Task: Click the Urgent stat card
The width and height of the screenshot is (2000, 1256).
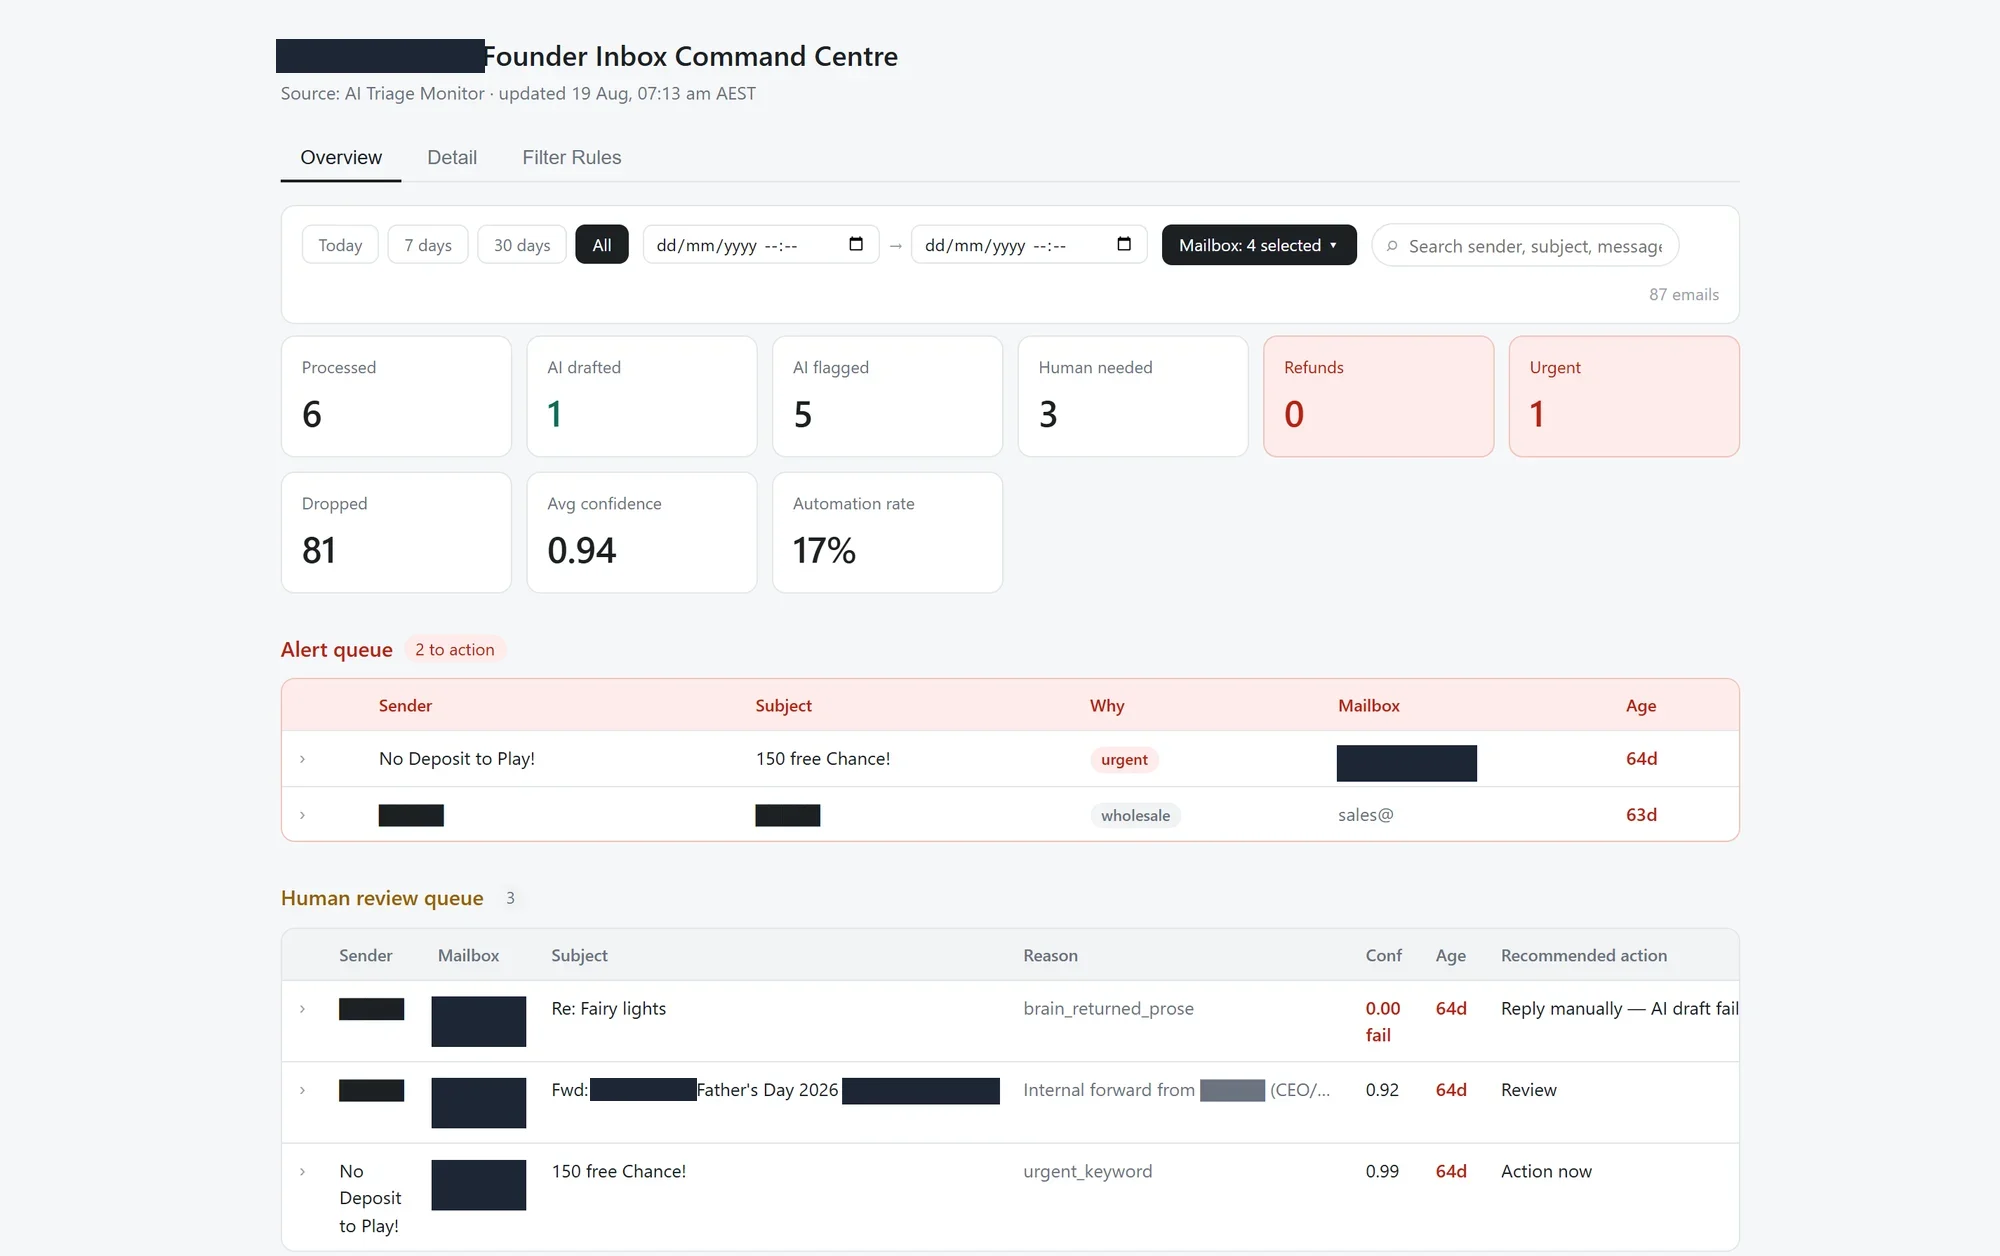Action: pos(1624,396)
